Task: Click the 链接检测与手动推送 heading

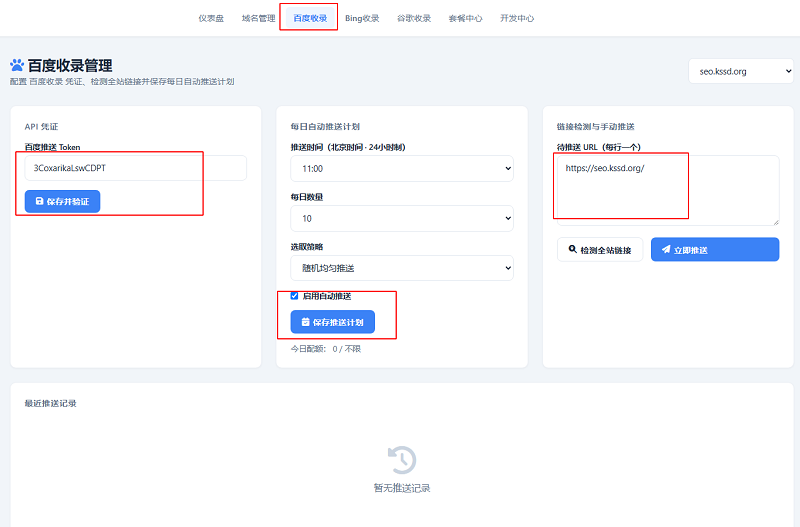Action: 595,127
